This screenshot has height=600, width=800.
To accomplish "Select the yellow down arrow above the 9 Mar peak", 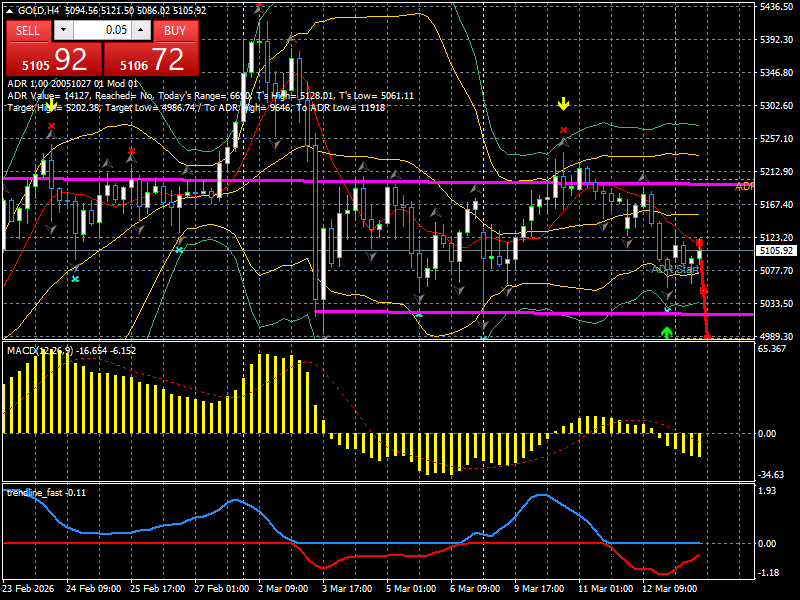I will [563, 104].
